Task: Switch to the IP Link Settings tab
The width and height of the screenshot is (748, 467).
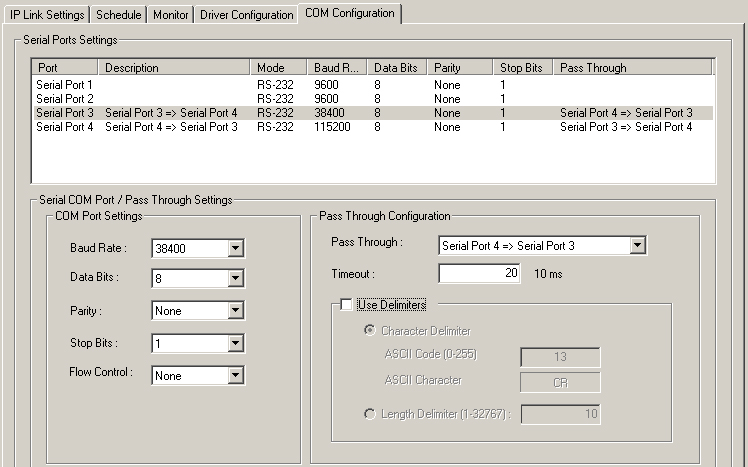Action: [x=47, y=15]
